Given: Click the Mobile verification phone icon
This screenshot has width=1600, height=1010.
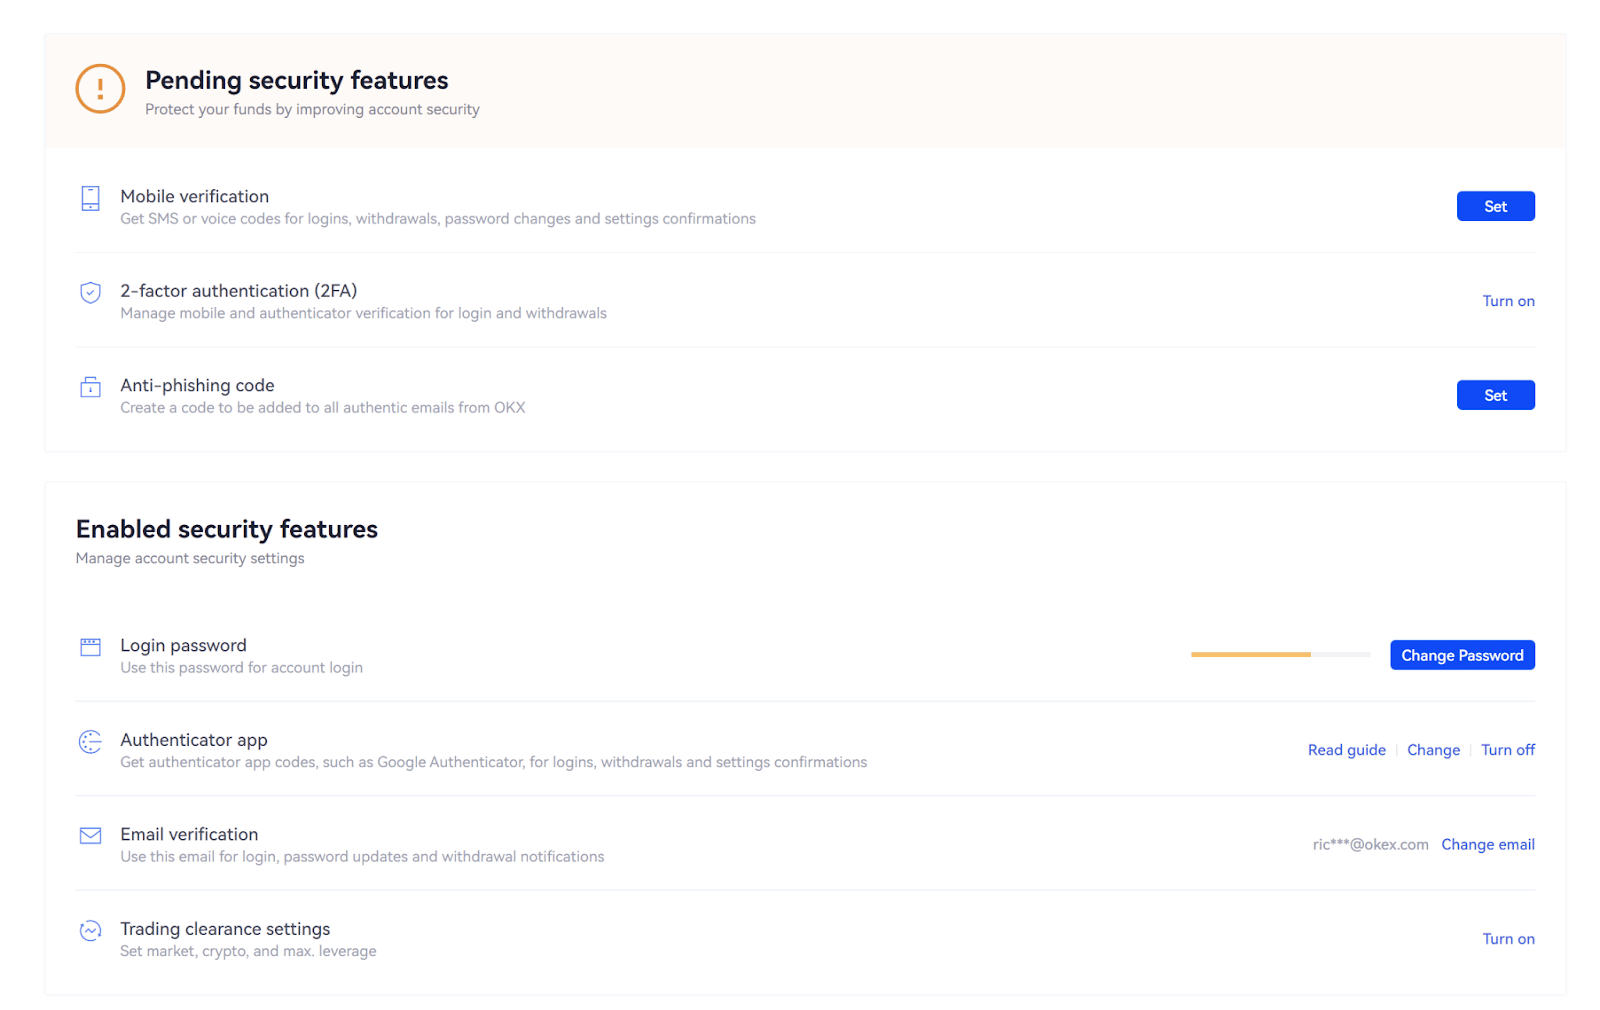Looking at the screenshot, I should [x=90, y=198].
